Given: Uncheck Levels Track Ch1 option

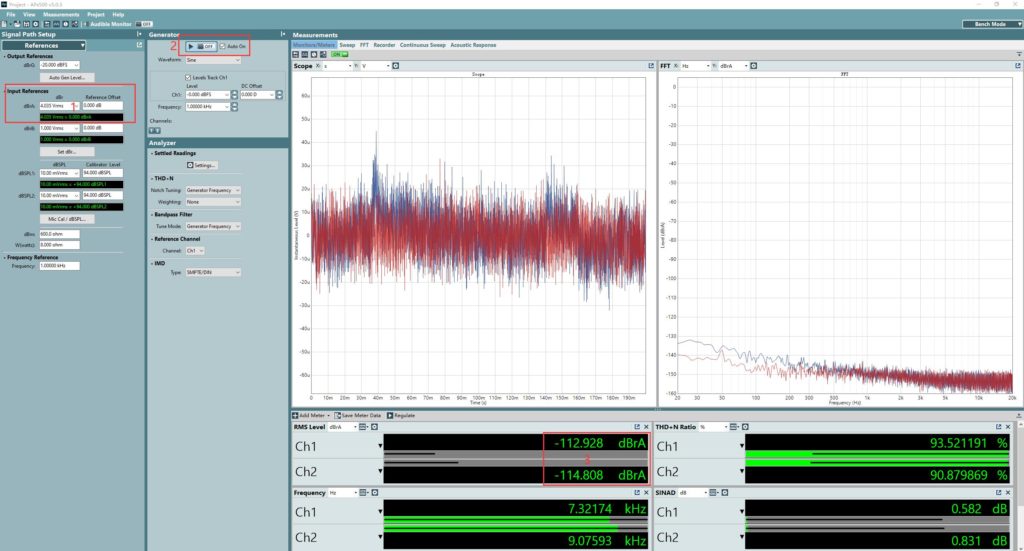Looking at the screenshot, I should pyautogui.click(x=187, y=77).
